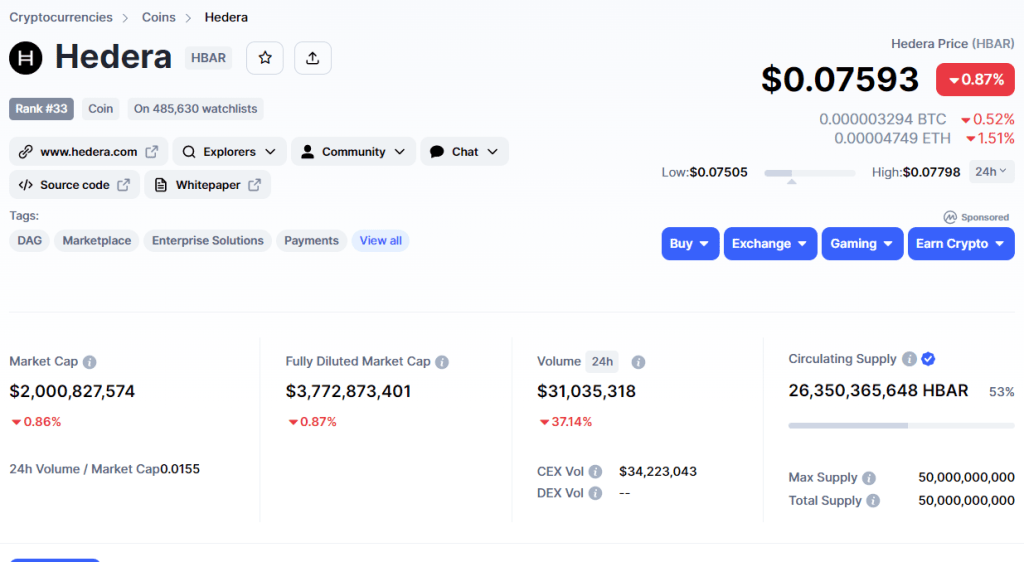Click the Total Supply value 50,000,000,000

(x=967, y=500)
